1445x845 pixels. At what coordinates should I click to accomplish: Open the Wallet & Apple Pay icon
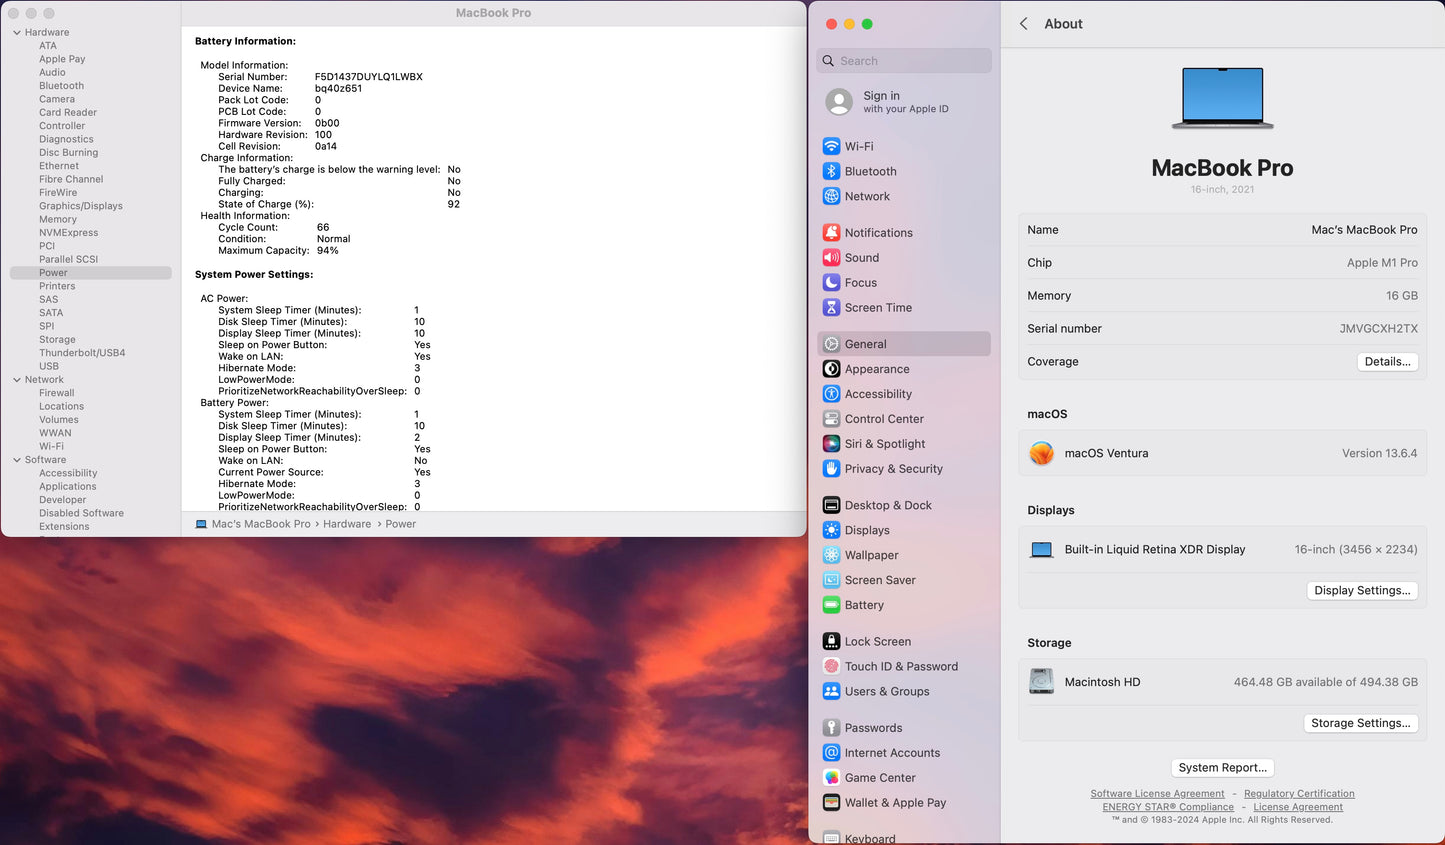(831, 802)
